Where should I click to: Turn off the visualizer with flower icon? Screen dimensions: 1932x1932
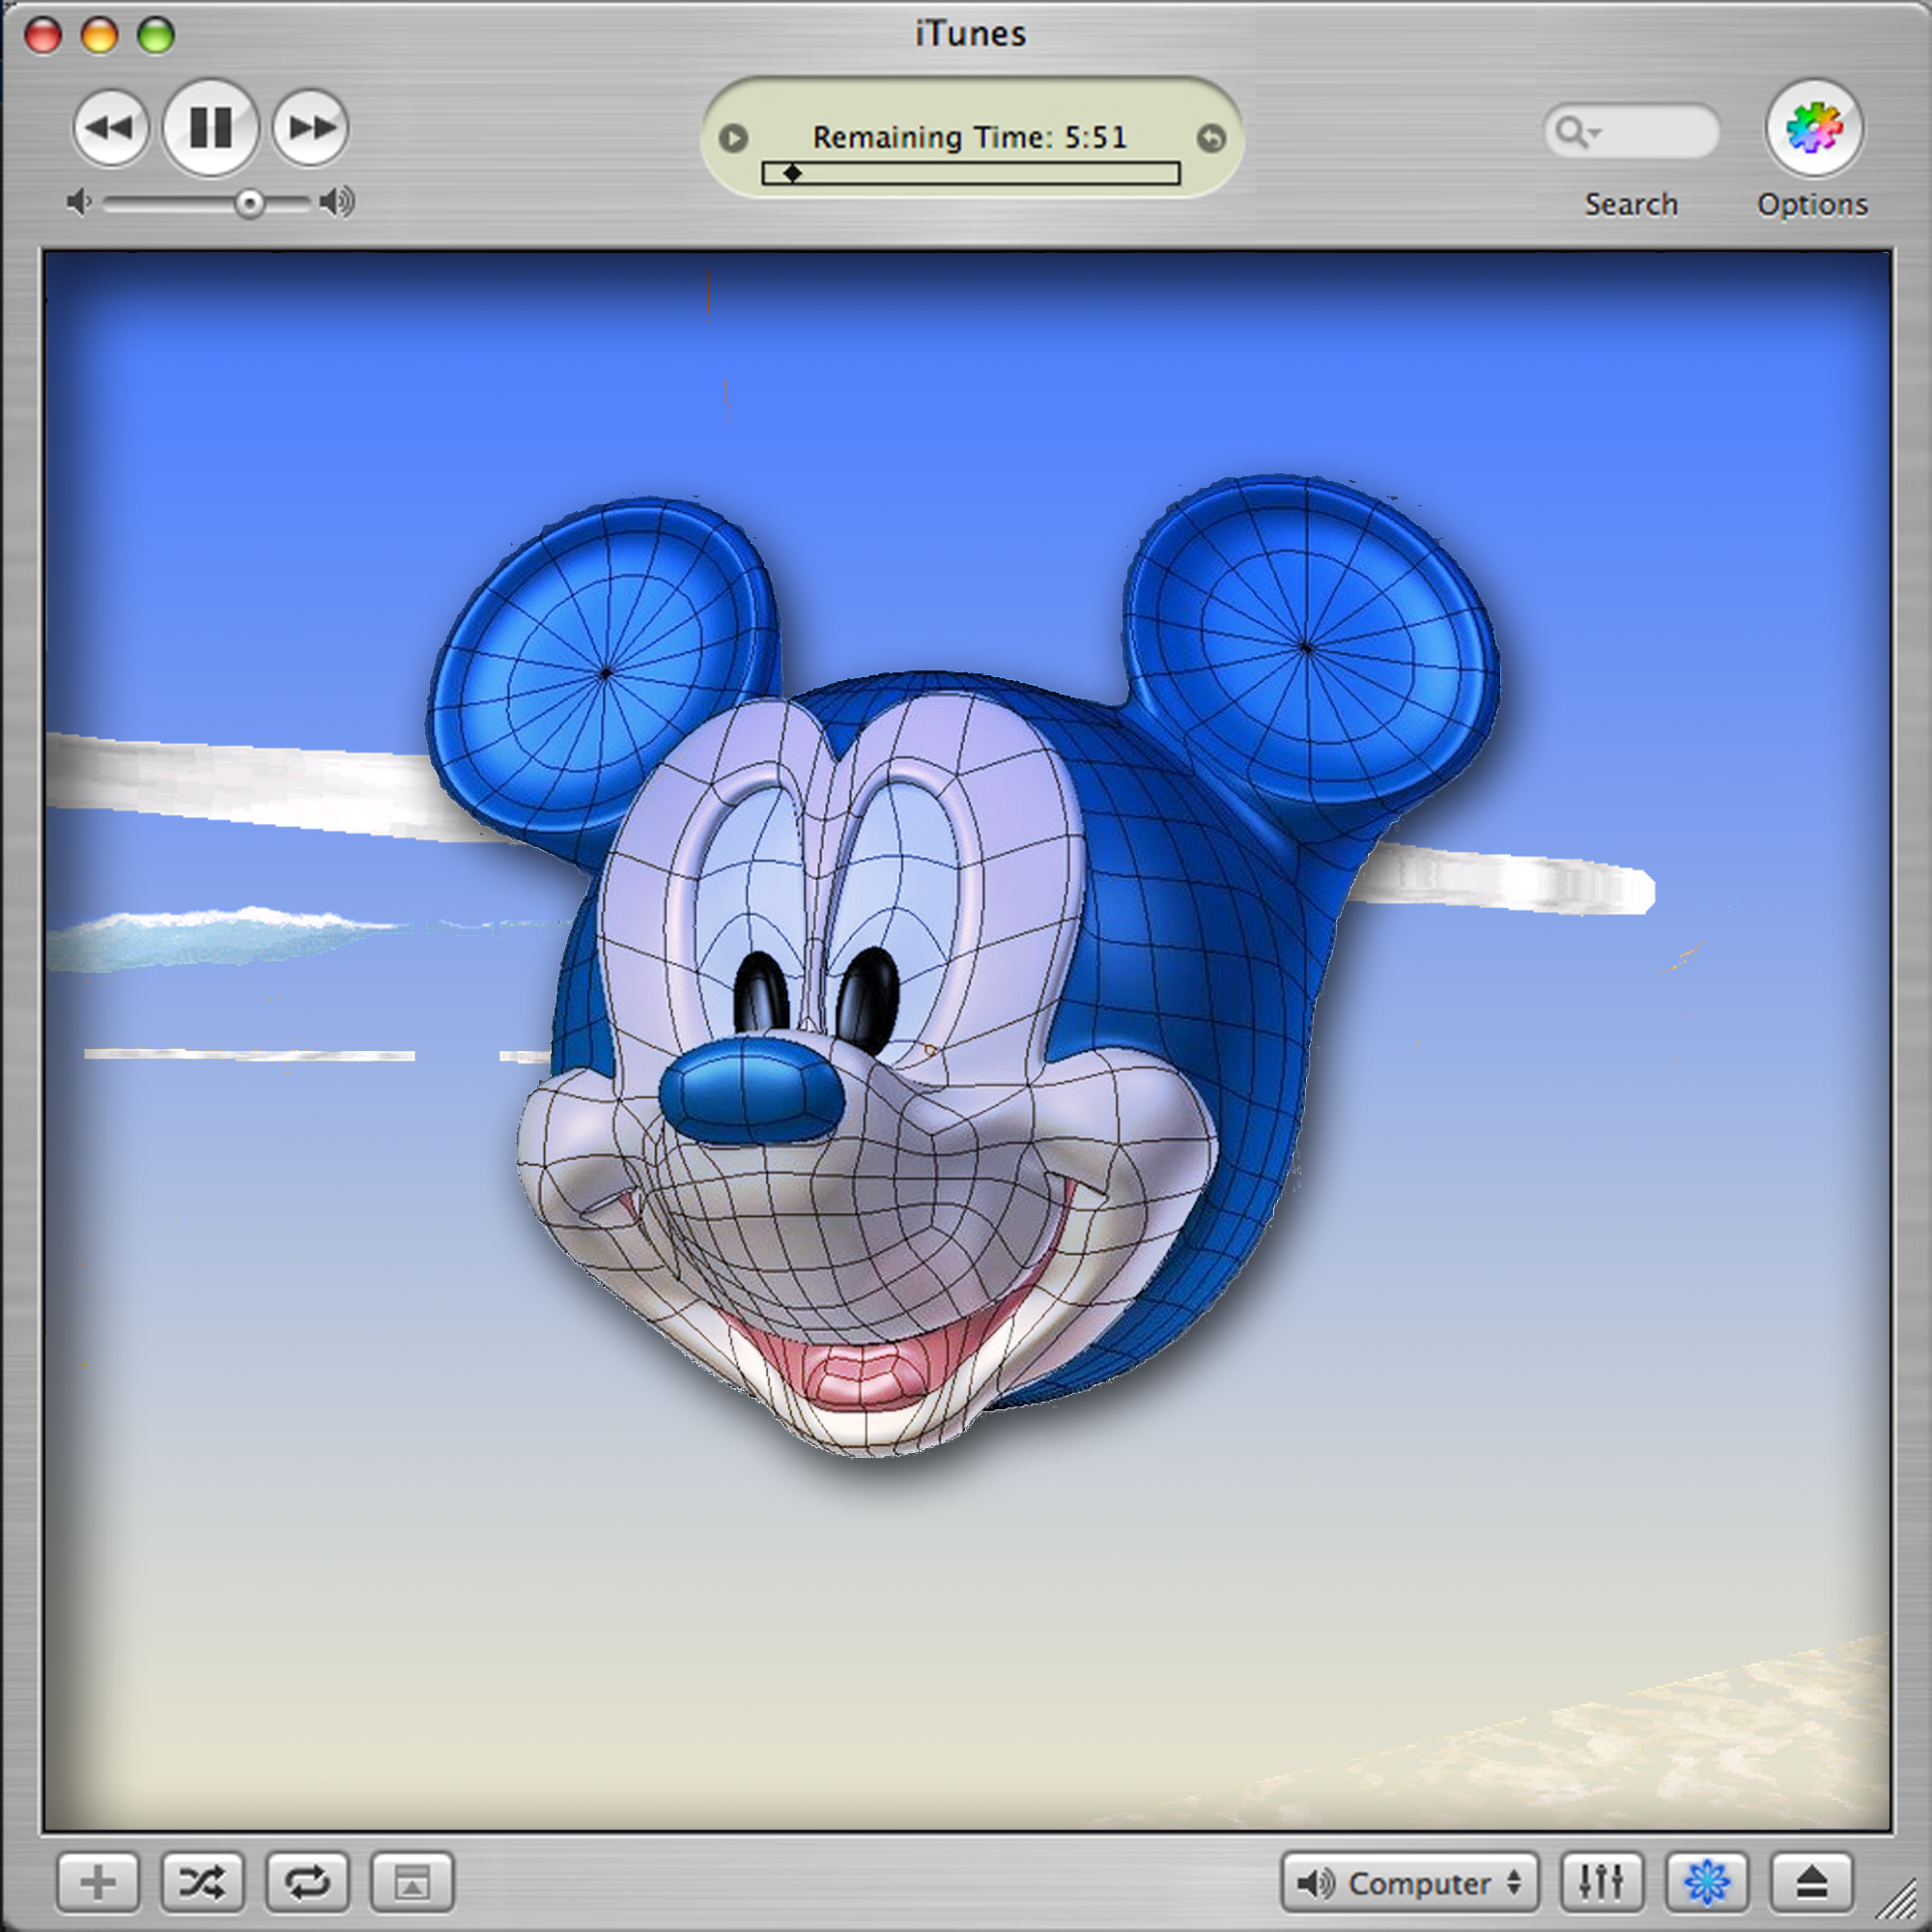pos(1706,1883)
